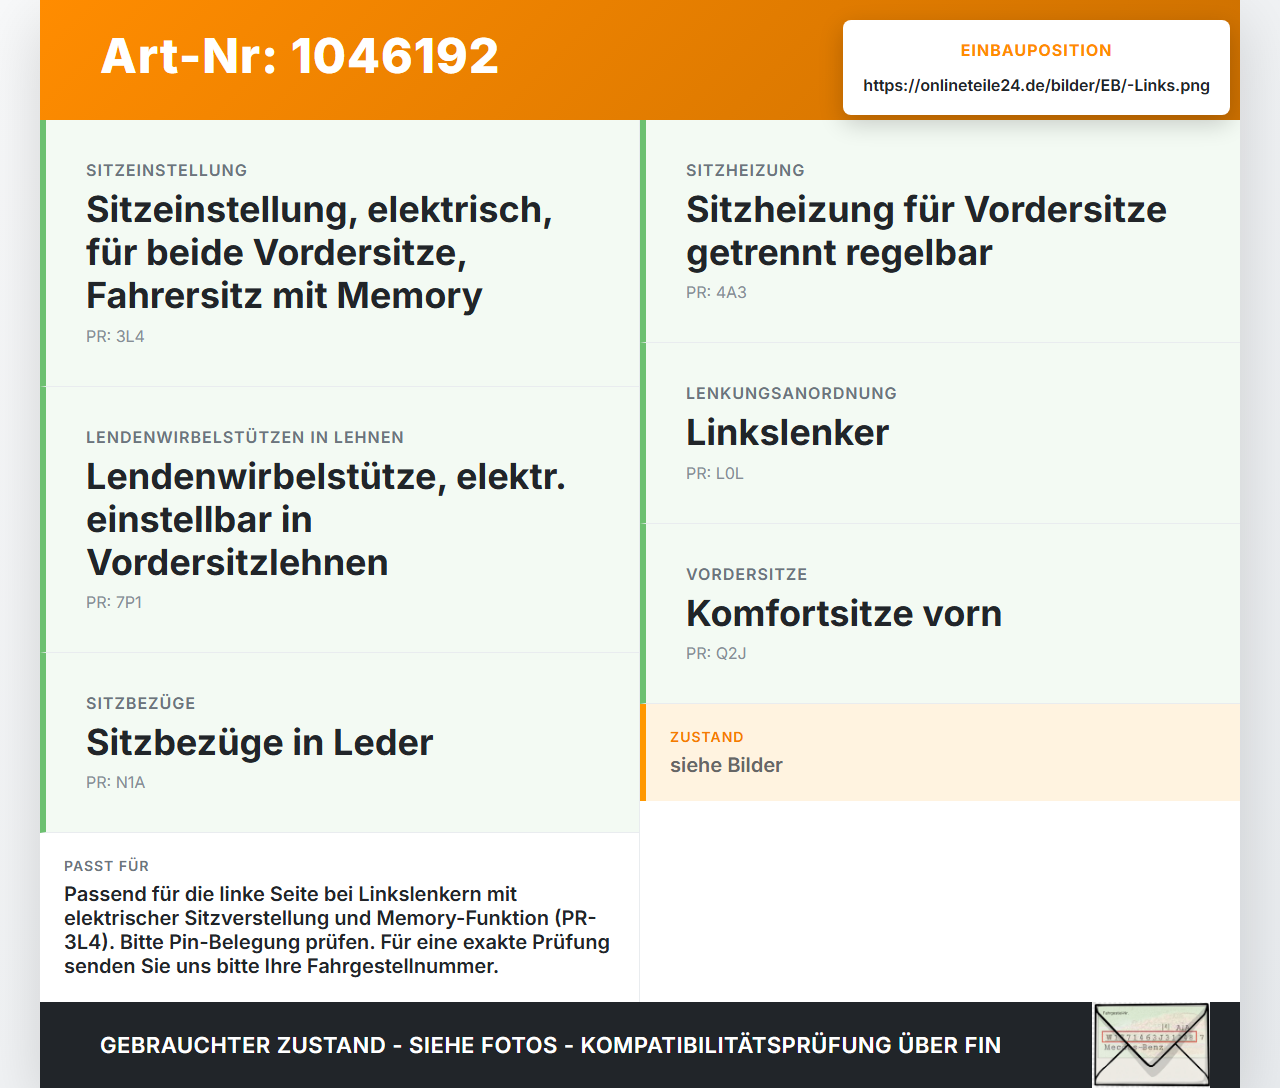Click the SITZEINSTELLUNG category label
The width and height of the screenshot is (1280, 1089).
pos(167,170)
